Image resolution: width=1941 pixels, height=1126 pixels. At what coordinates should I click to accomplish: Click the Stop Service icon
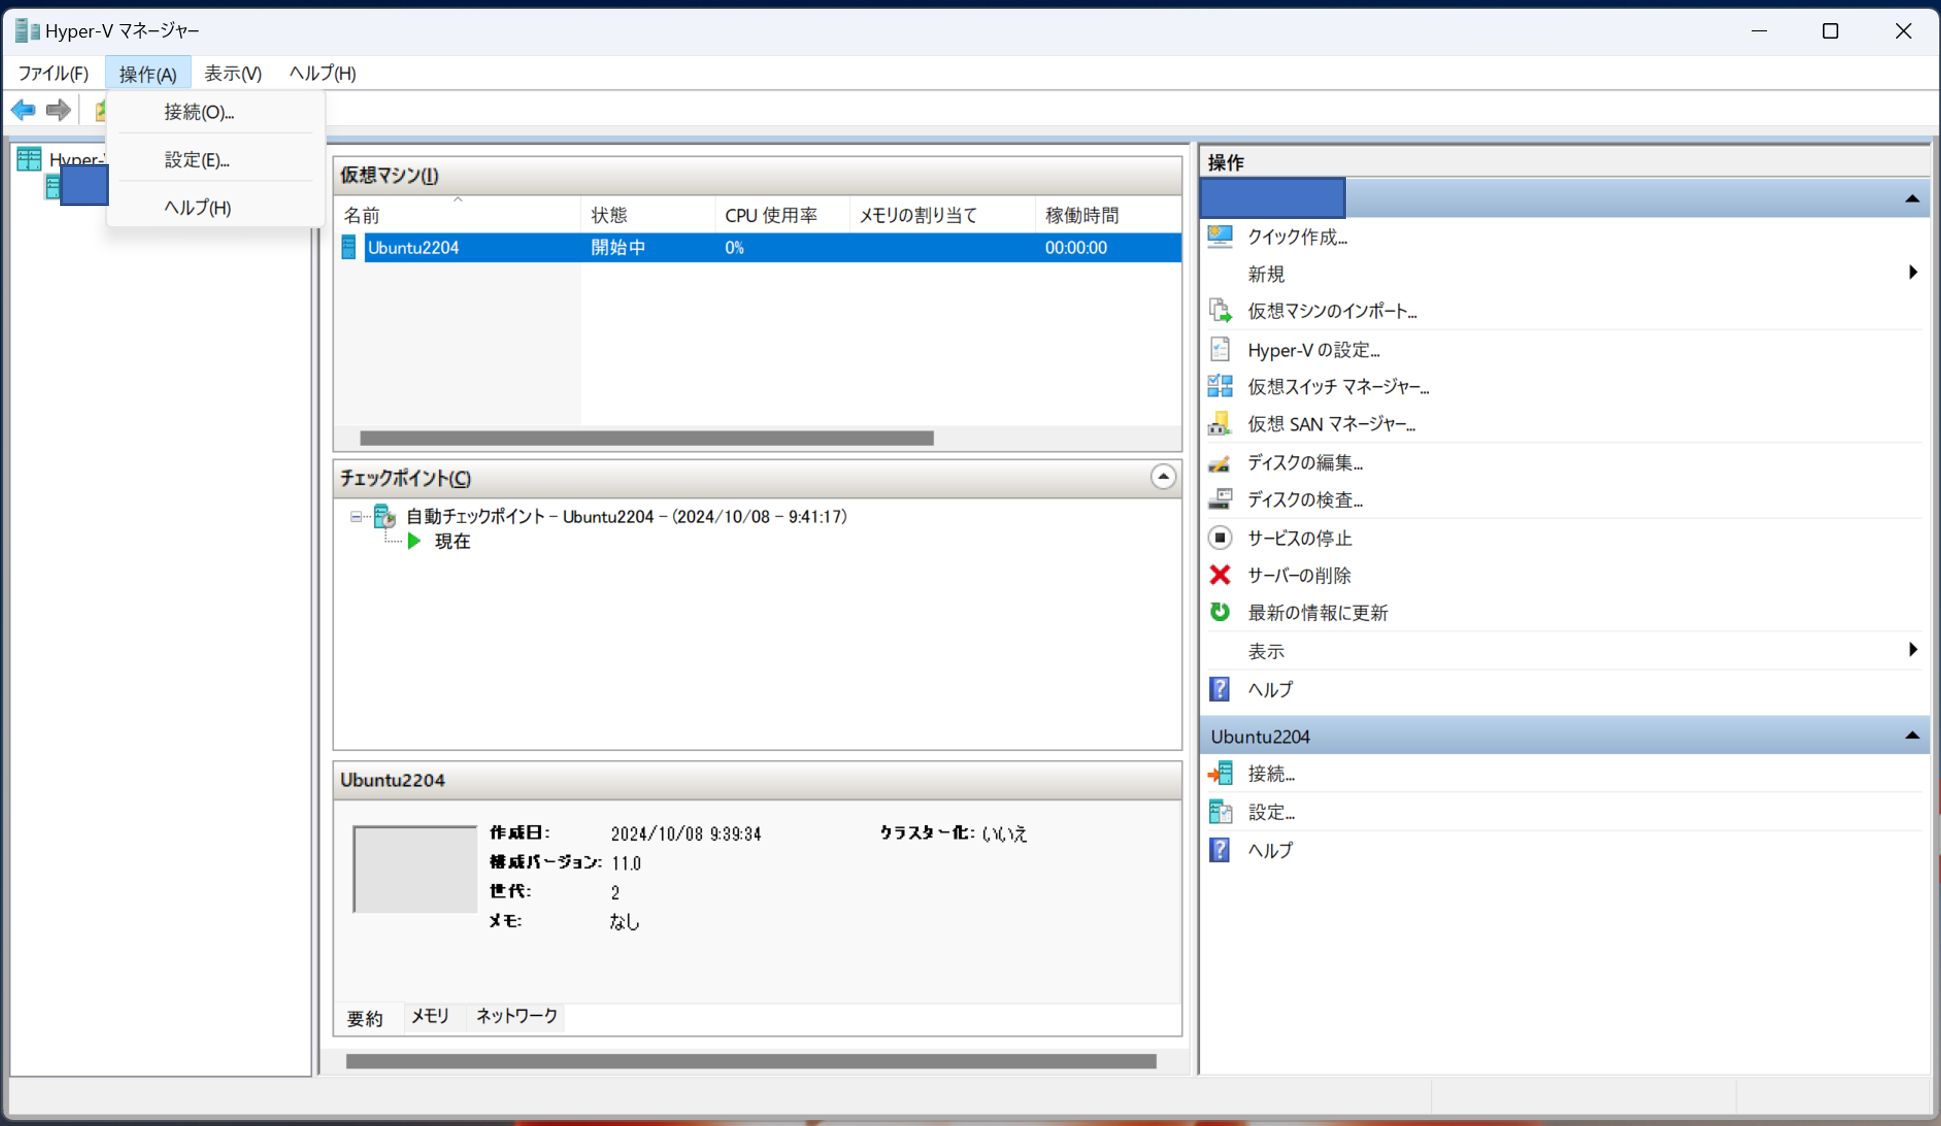pos(1220,537)
